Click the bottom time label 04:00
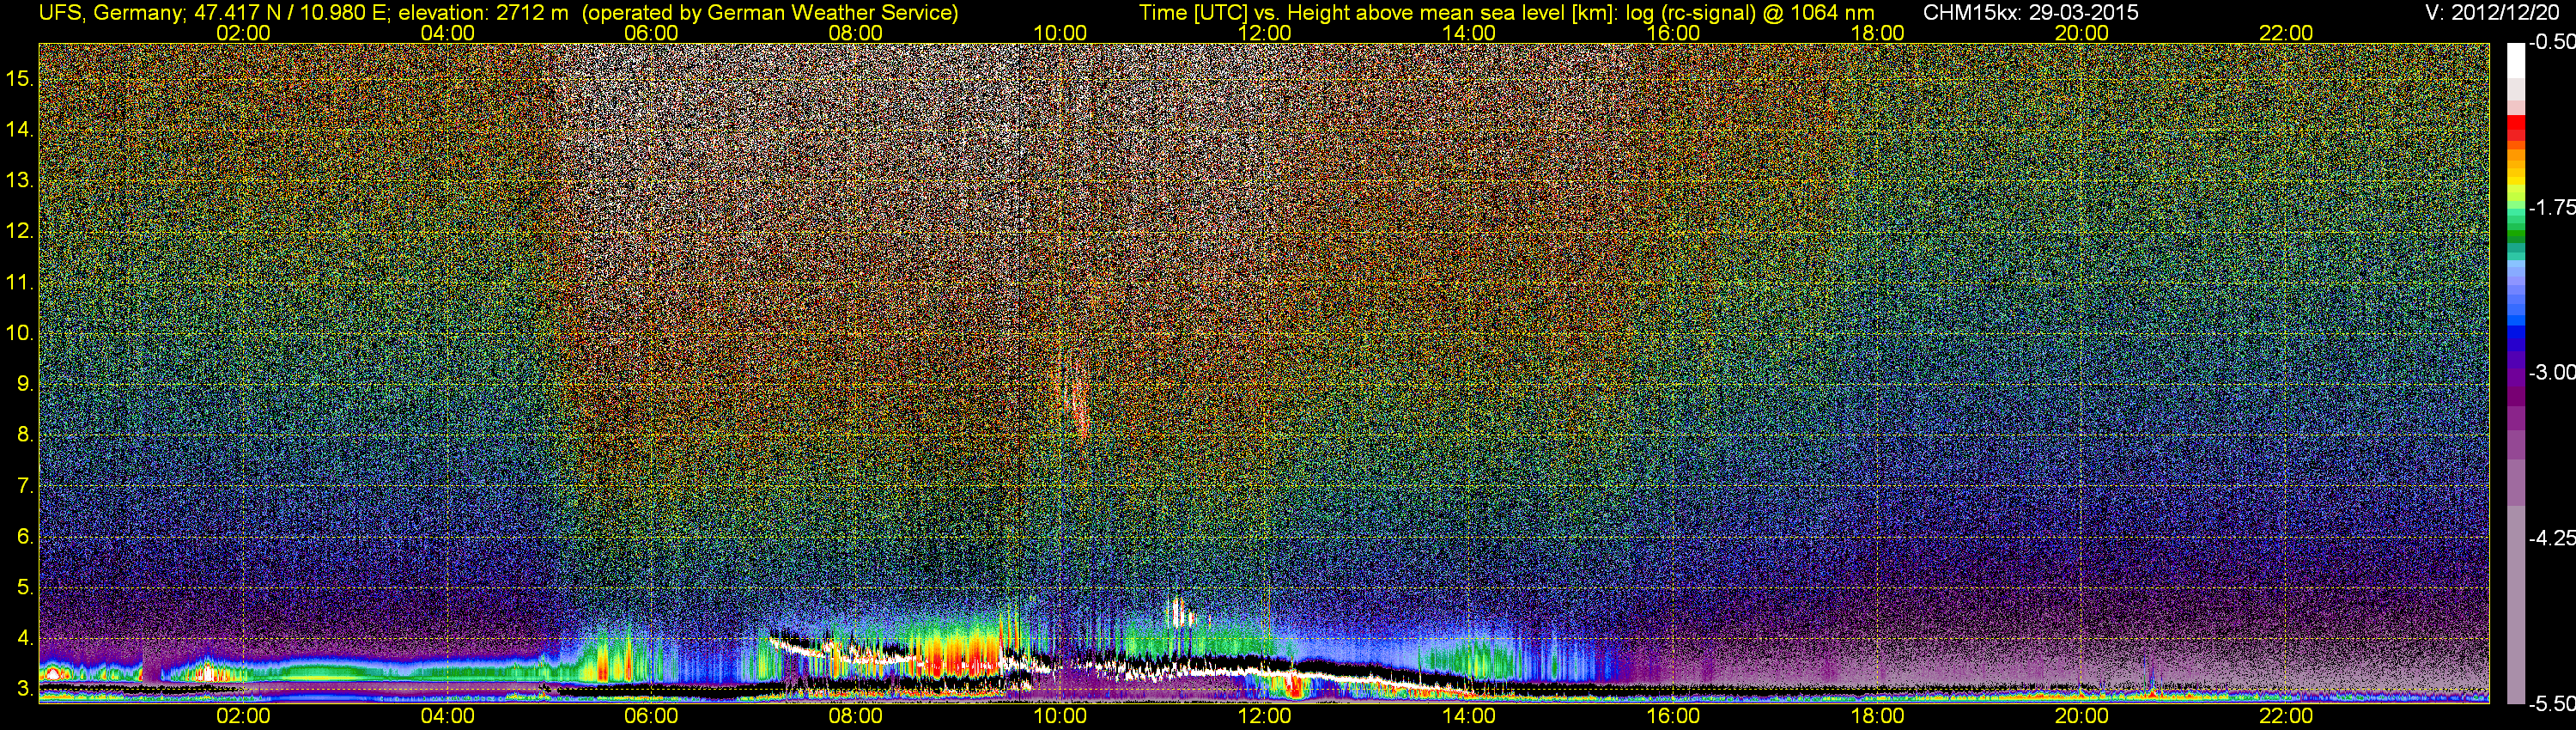2576x730 pixels. 447,716
